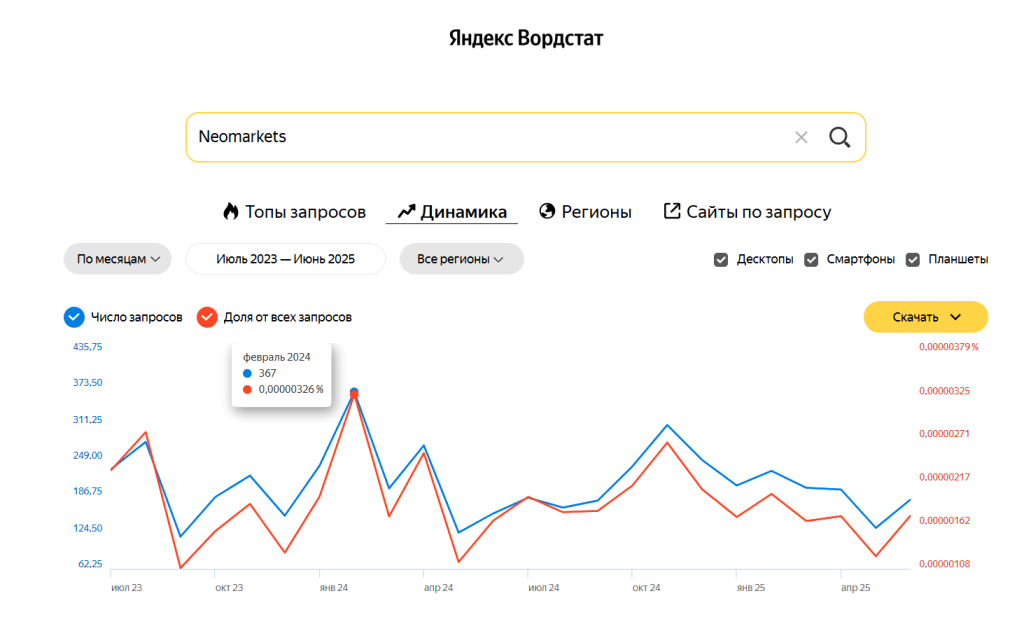Open the По месяцам grouping dropdown
The width and height of the screenshot is (1024, 624).
pos(118,259)
